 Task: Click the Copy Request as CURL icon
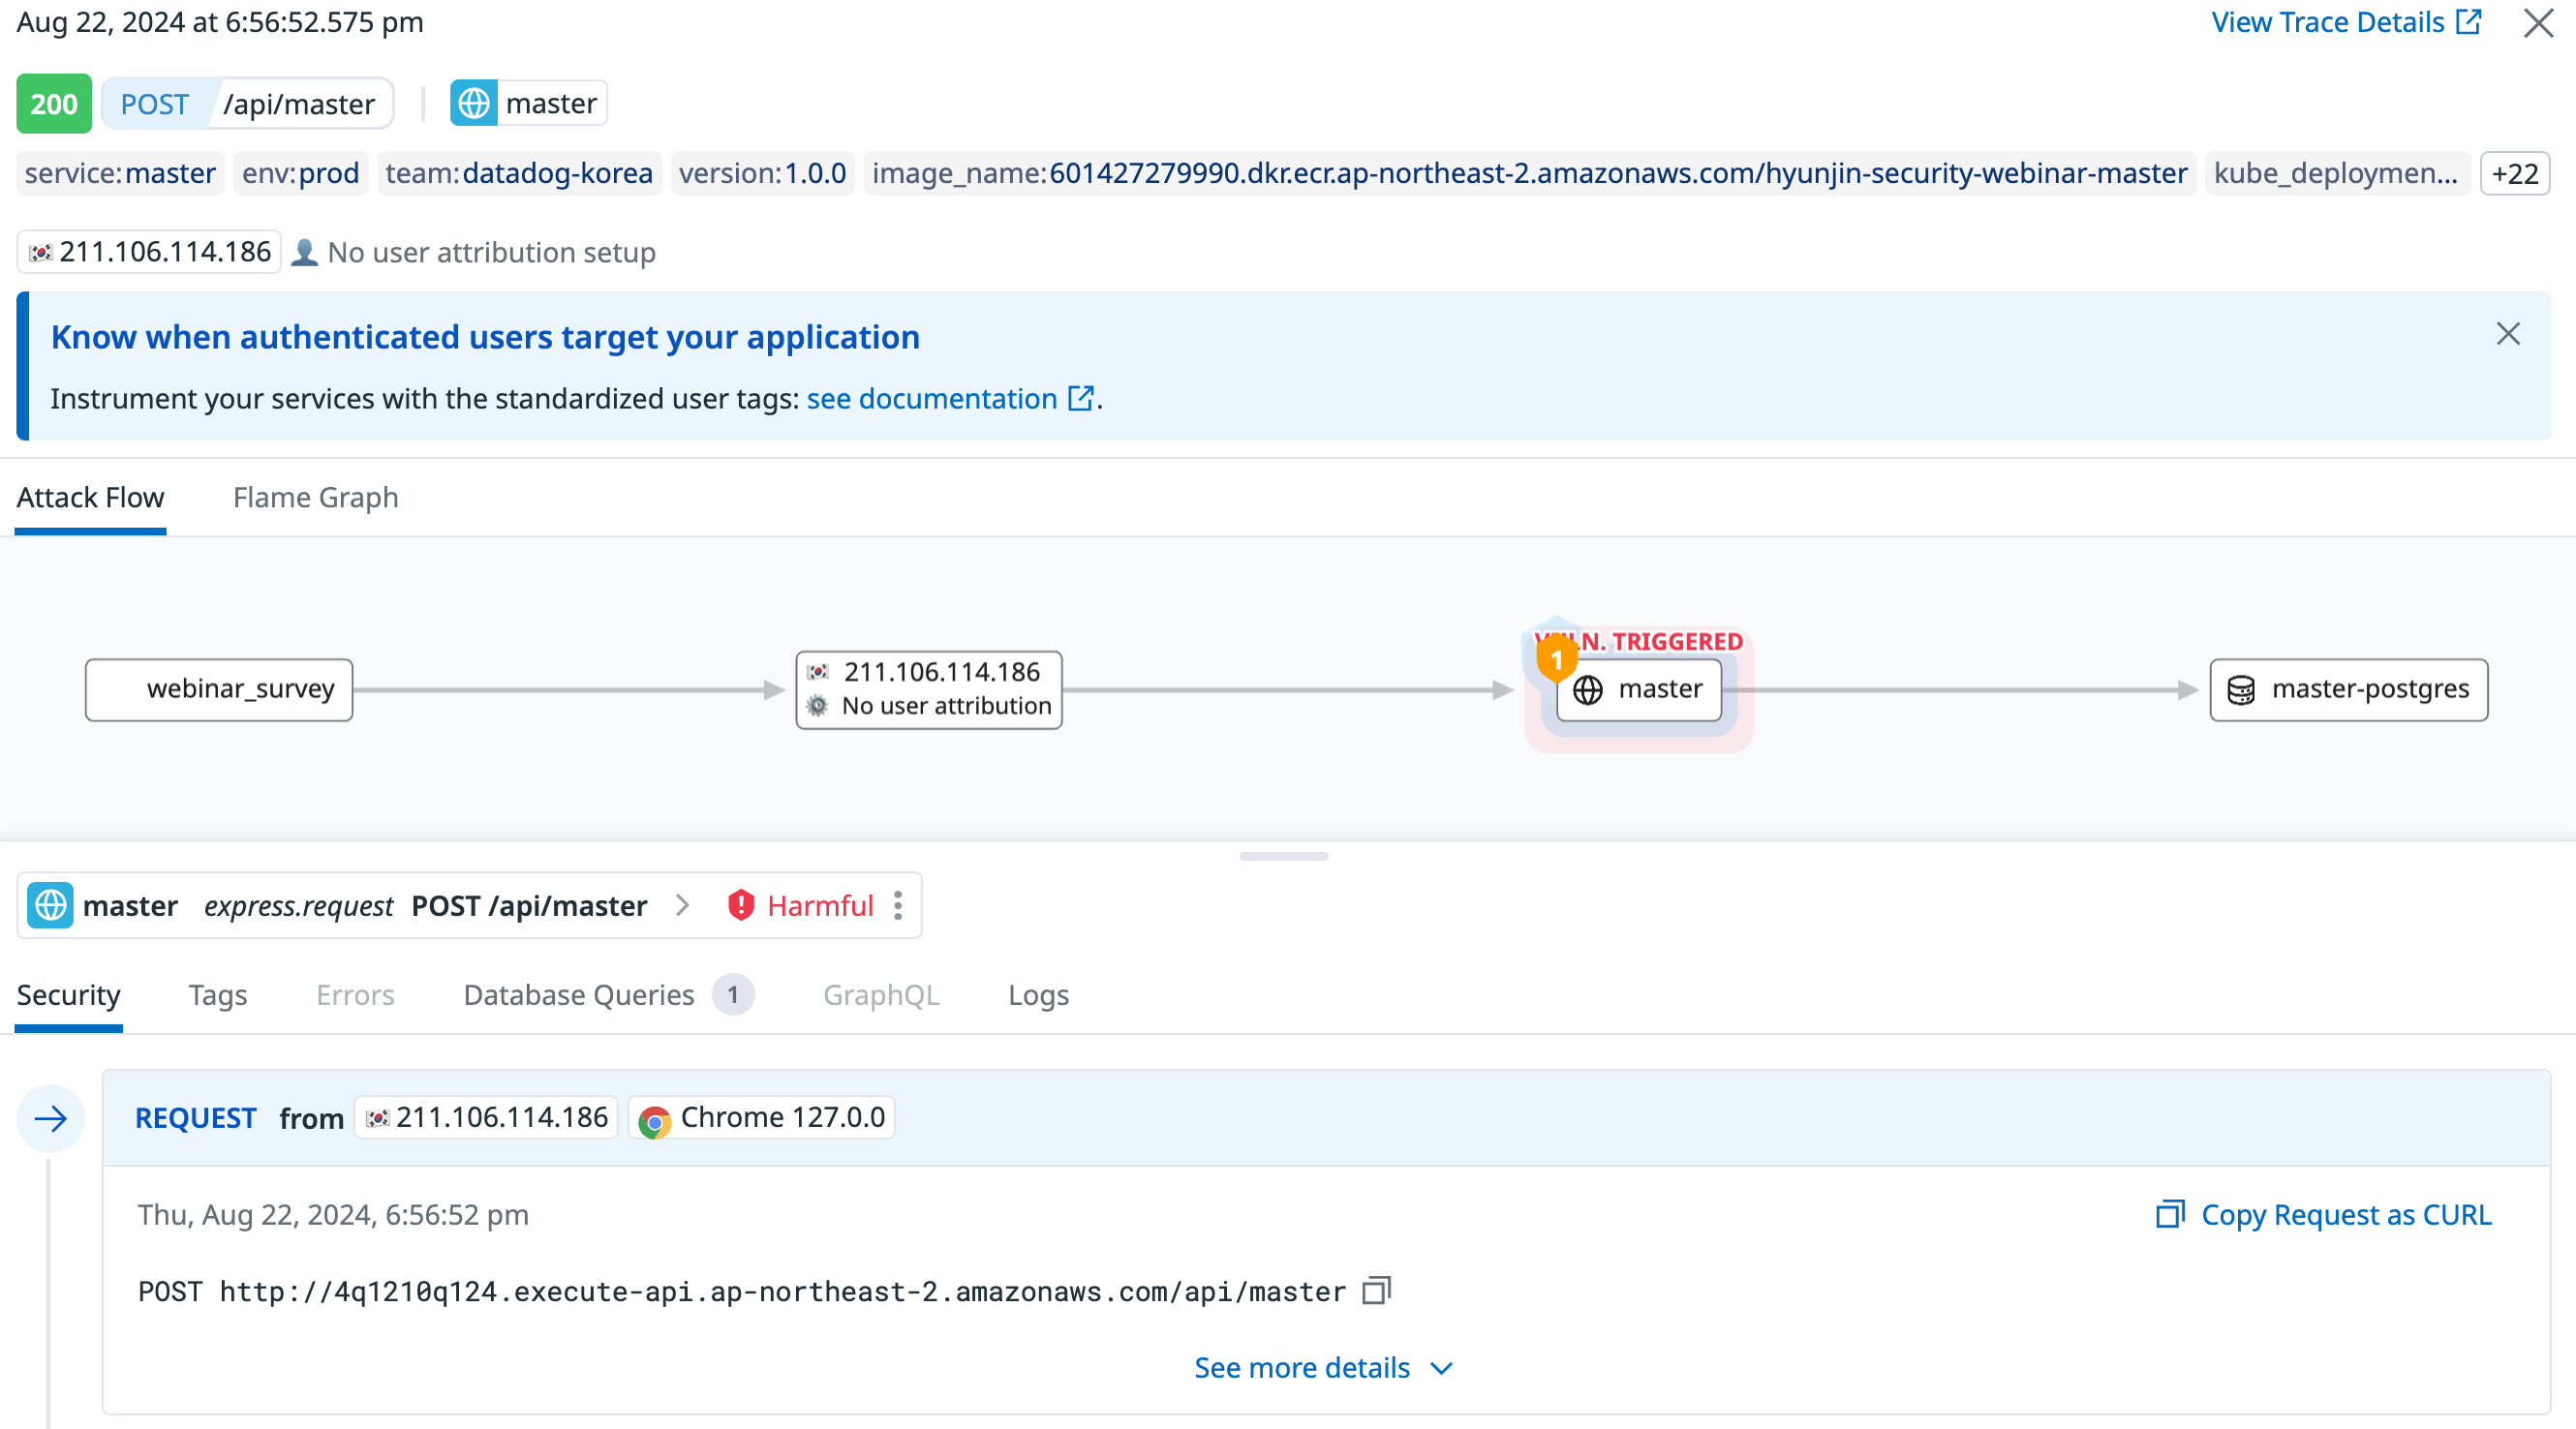click(x=2169, y=1214)
